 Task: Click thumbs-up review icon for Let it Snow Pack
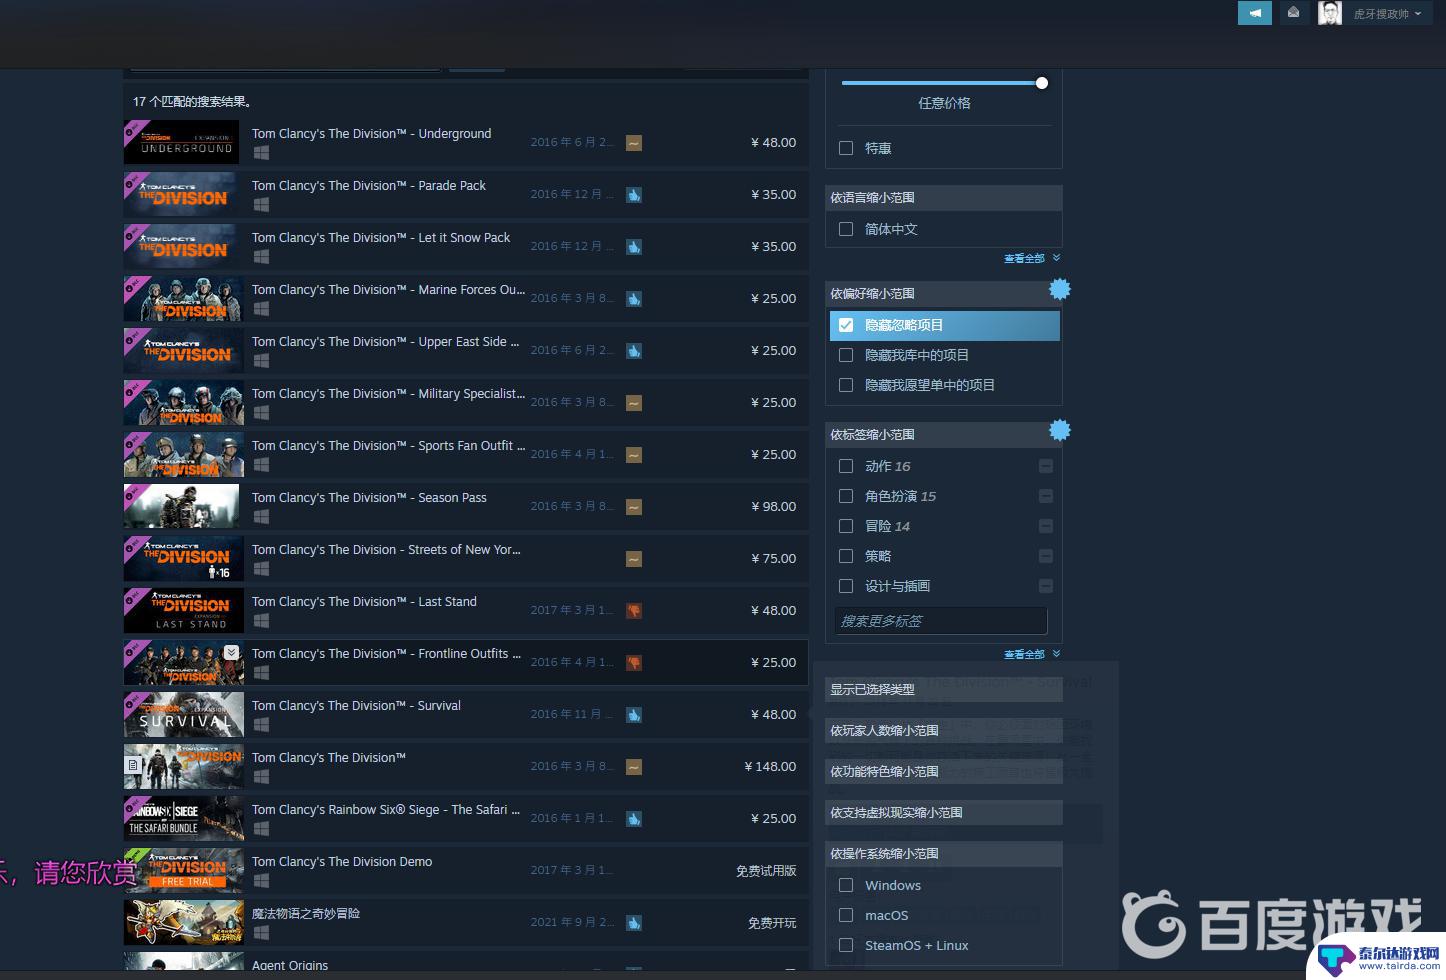(634, 247)
